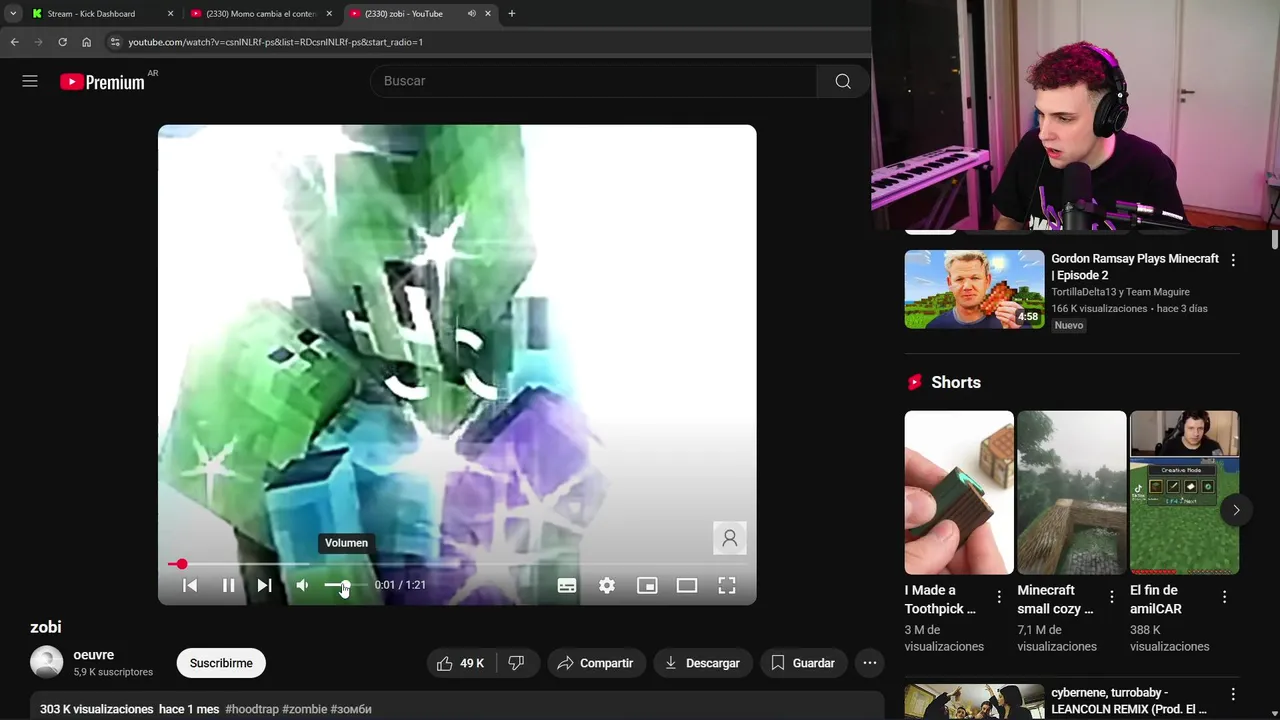The image size is (1280, 720).
Task: Dislike the video
Action: (x=517, y=663)
